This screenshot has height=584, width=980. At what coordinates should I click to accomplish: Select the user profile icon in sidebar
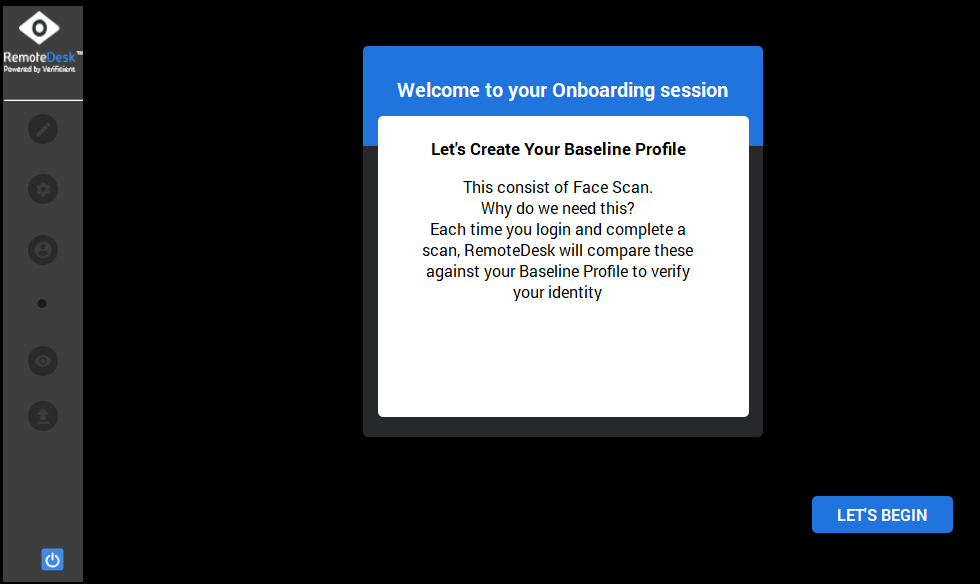pos(43,250)
